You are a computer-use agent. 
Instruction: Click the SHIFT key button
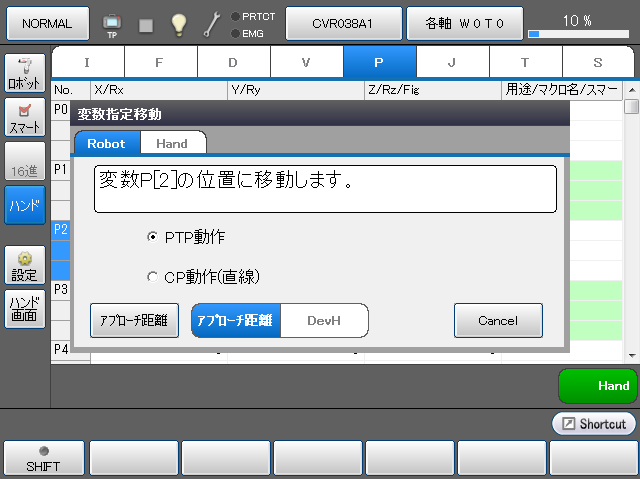pos(43,459)
